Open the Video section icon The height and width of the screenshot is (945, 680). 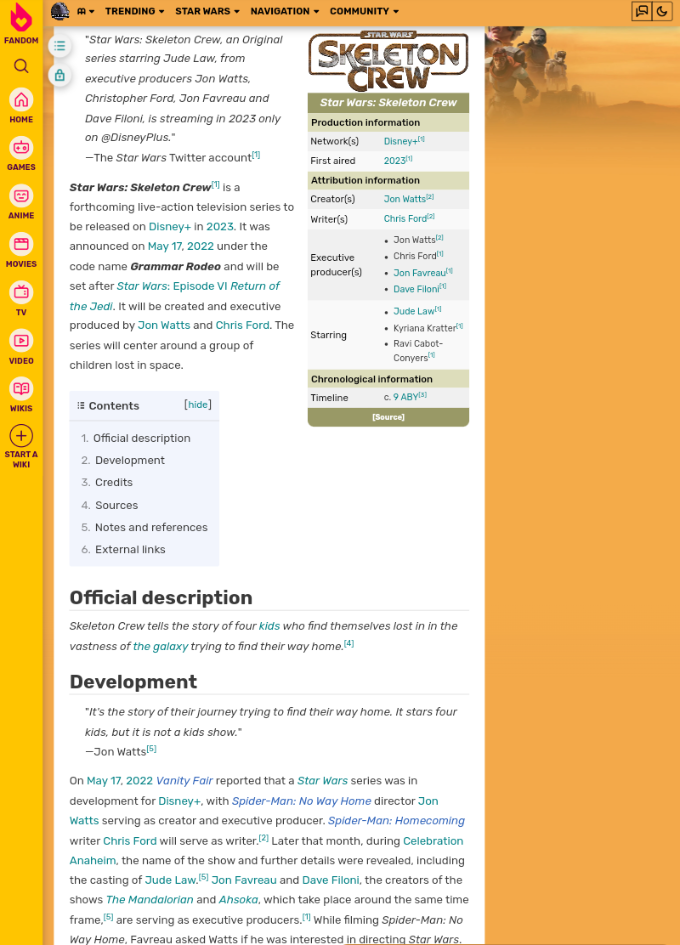[x=21, y=341]
